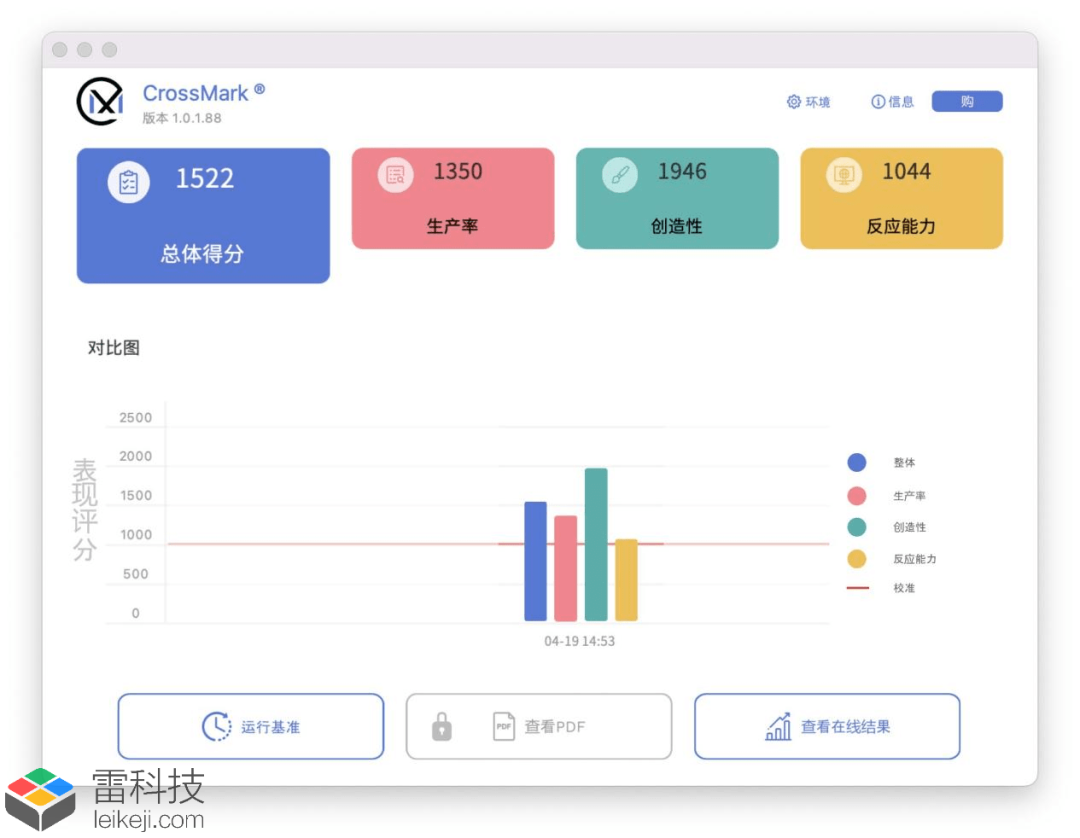Click the document icon on 生产率 card
This screenshot has height=838, width=1080.
click(395, 175)
